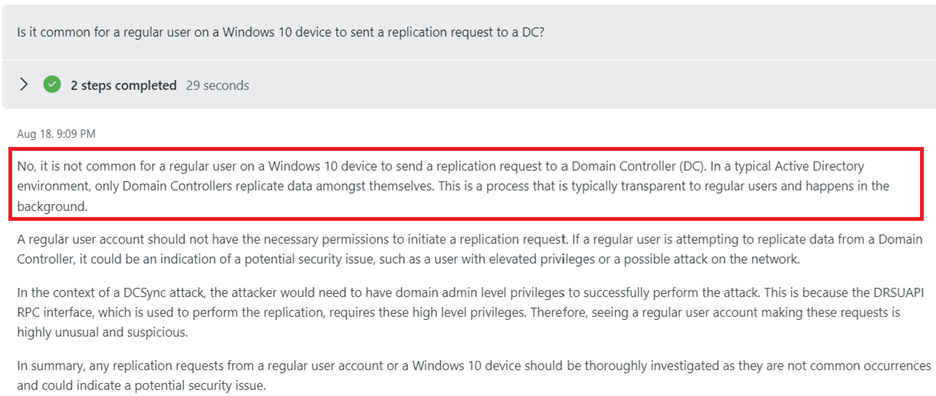Screen dimensions: 936x396
Task: Click the 'Active Directory' phrase in the first paragraph
Action: click(x=808, y=165)
